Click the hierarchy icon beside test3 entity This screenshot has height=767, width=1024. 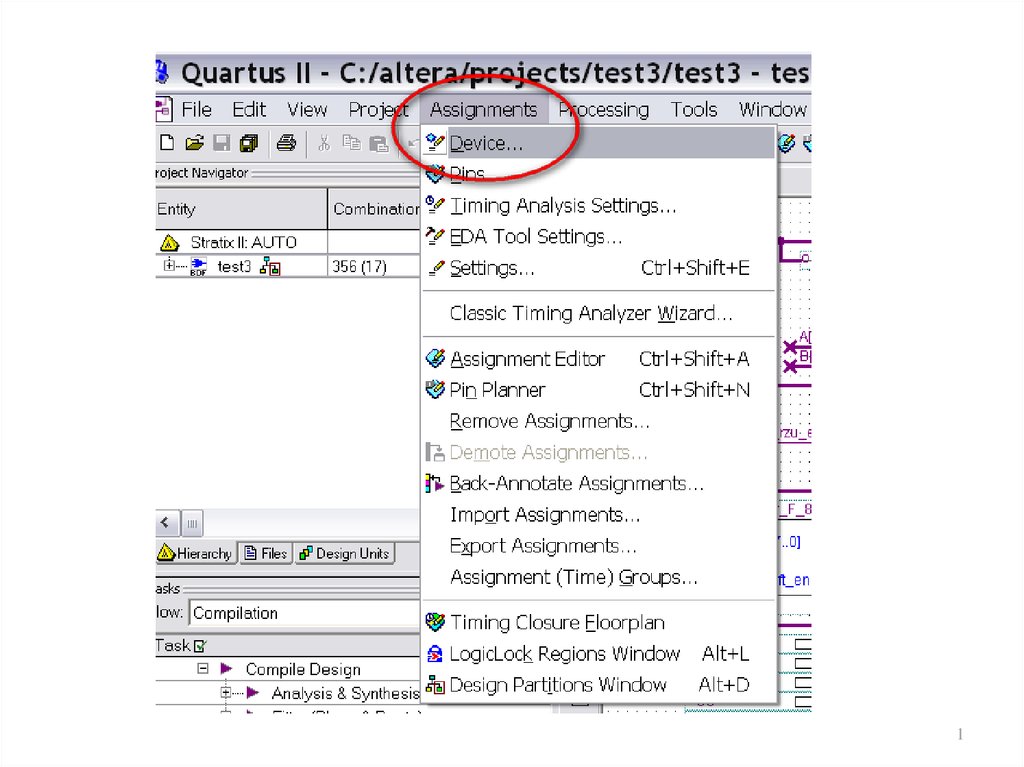click(270, 267)
